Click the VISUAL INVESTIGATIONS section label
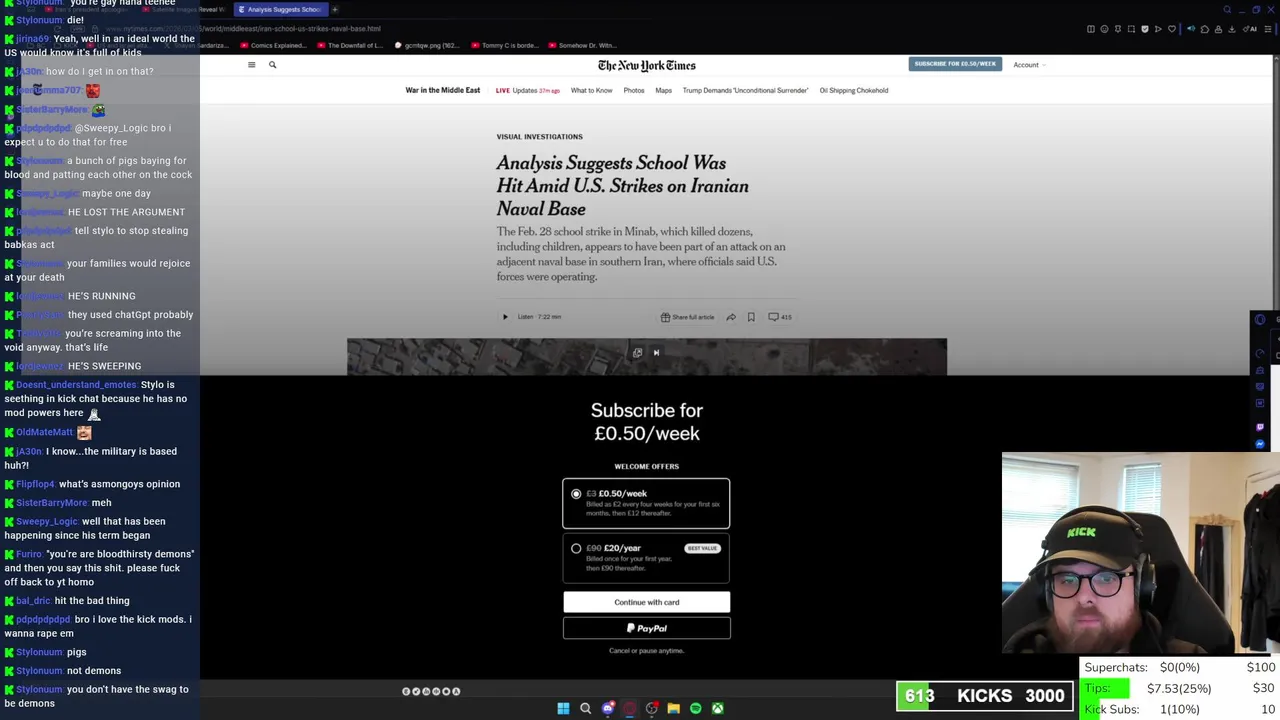This screenshot has width=1280, height=720. click(x=539, y=136)
